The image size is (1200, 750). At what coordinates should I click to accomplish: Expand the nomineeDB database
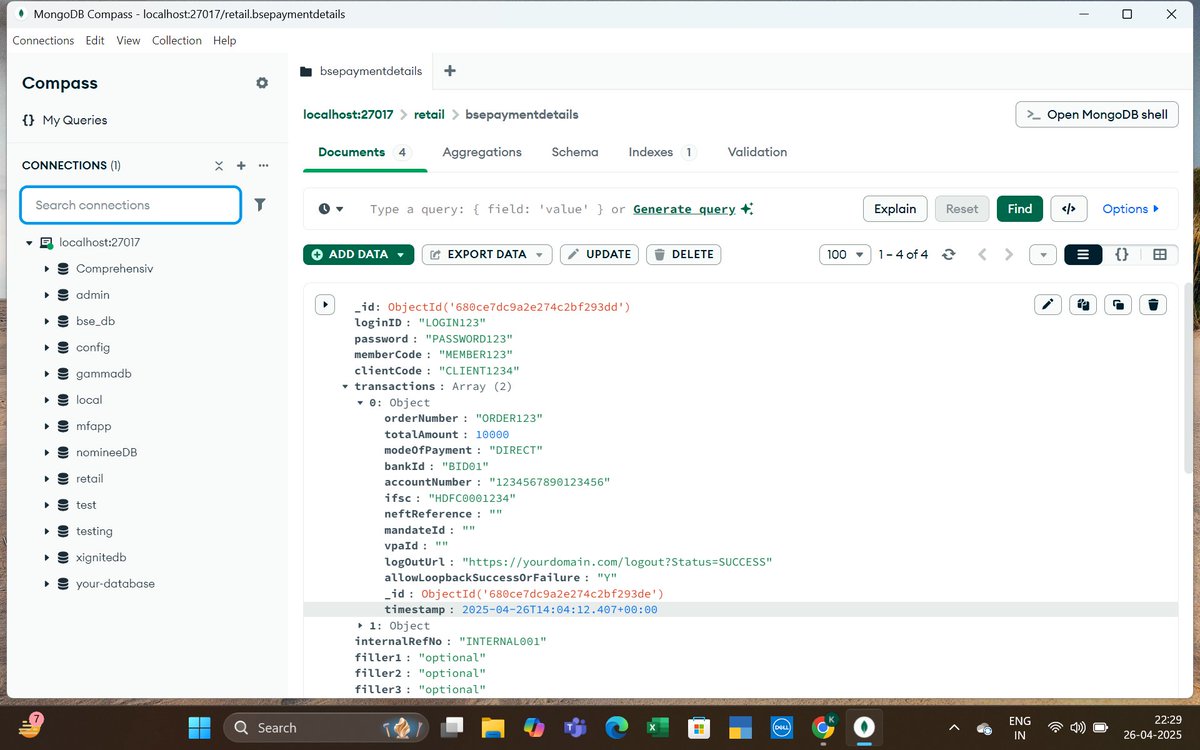[47, 452]
